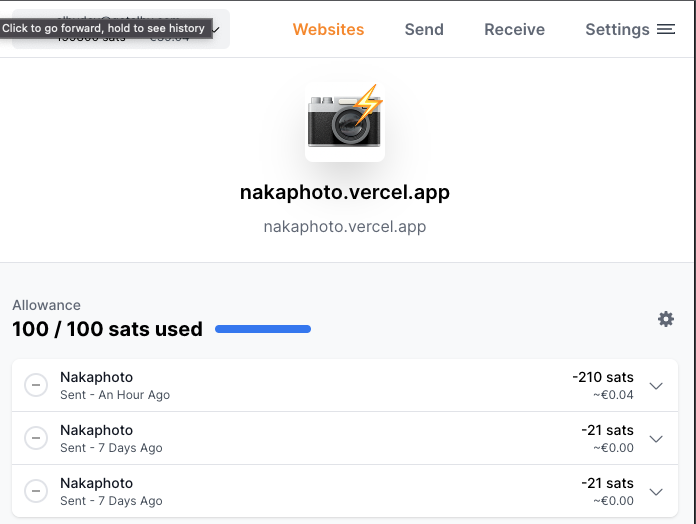Go to the Send tab
This screenshot has width=696, height=524.
pos(424,29)
